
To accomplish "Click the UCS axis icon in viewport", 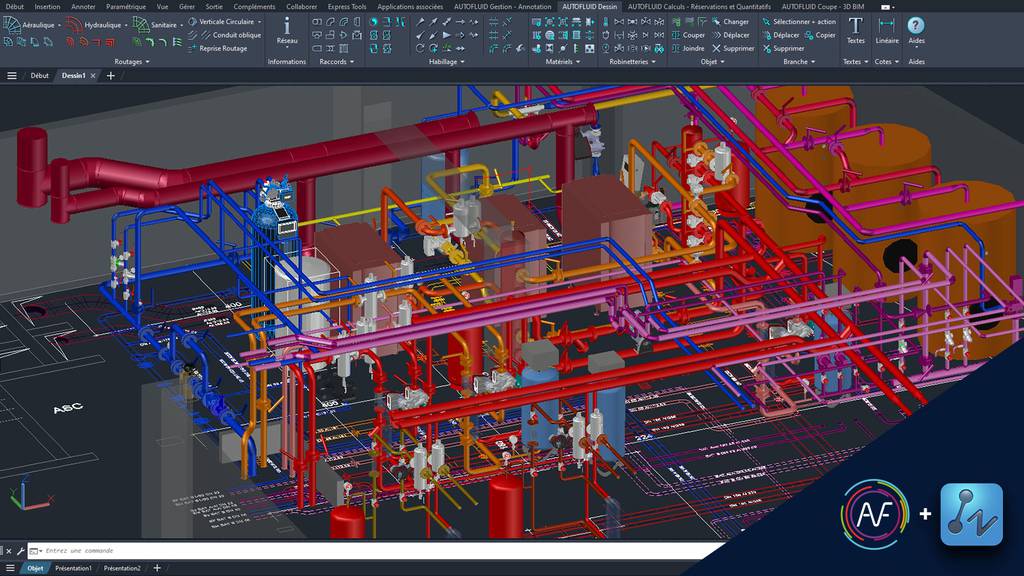I will 29,493.
